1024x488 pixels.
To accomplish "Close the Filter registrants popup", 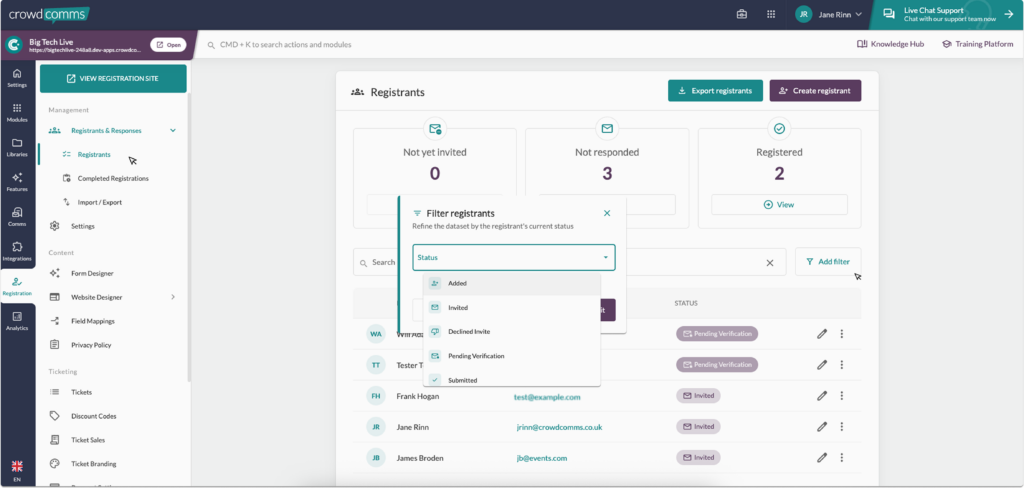I will pos(607,213).
